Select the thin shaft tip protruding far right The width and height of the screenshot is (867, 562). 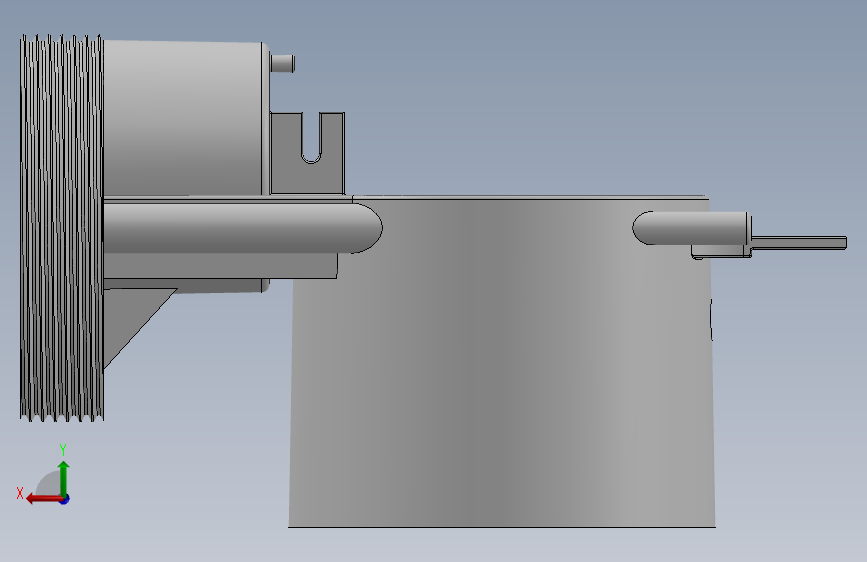pyautogui.click(x=799, y=243)
